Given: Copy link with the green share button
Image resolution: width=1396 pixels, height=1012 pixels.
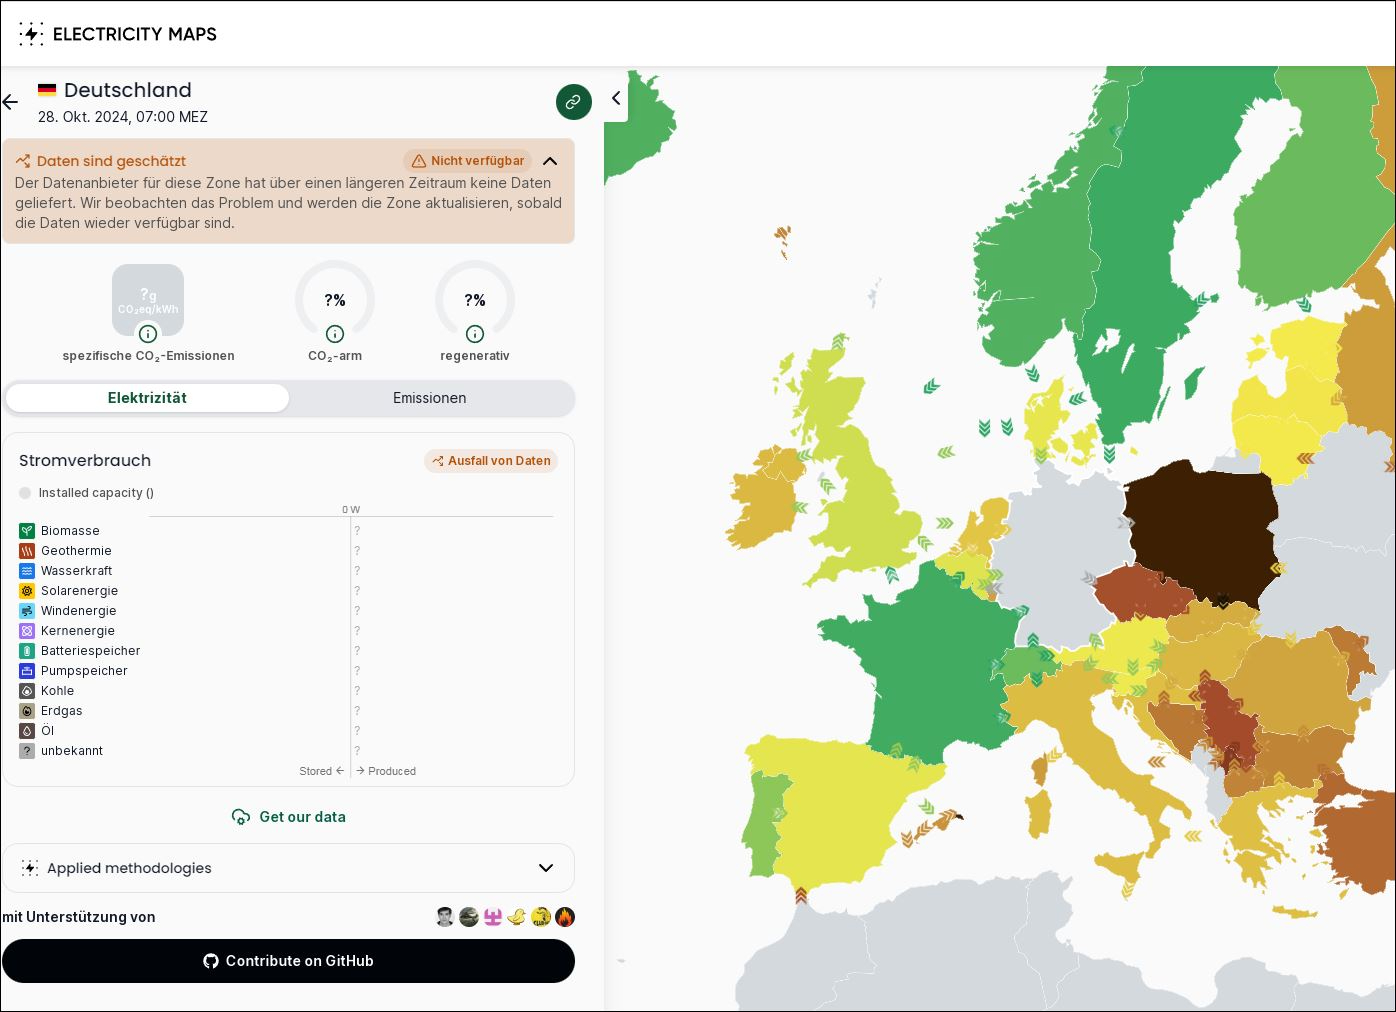Looking at the screenshot, I should point(574,102).
